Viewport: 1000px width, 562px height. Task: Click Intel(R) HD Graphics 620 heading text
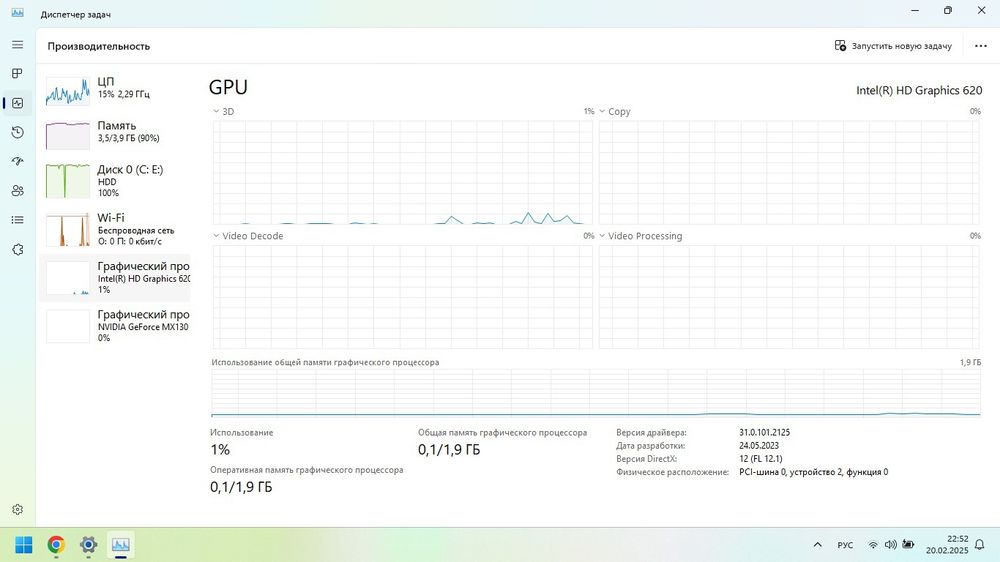[919, 91]
